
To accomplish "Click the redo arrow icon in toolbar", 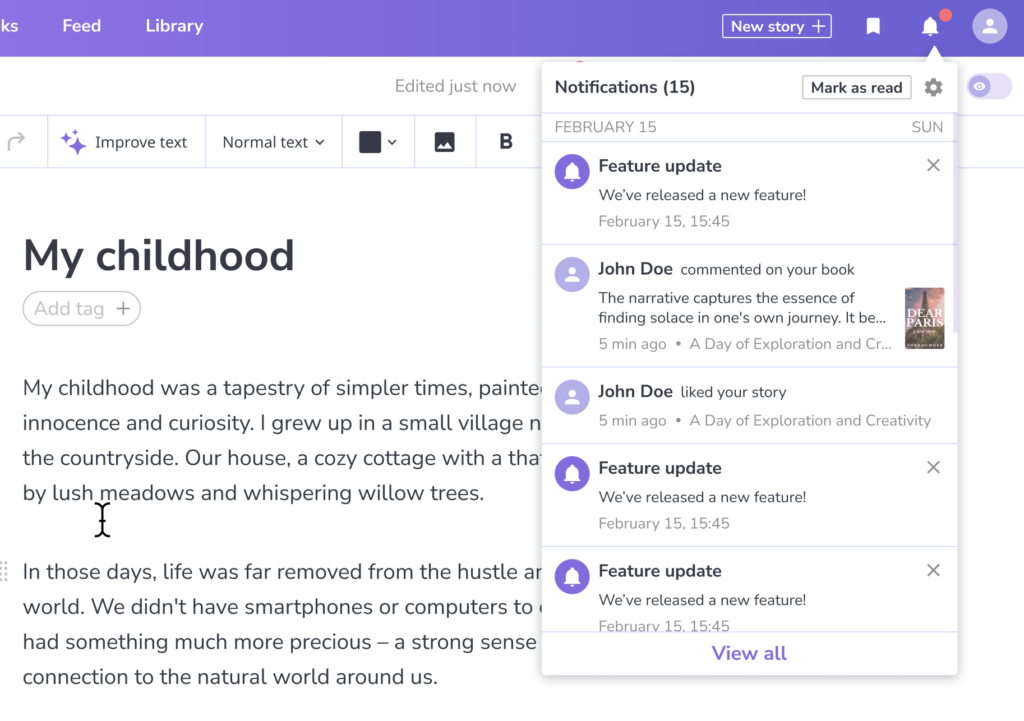I will pos(14,141).
